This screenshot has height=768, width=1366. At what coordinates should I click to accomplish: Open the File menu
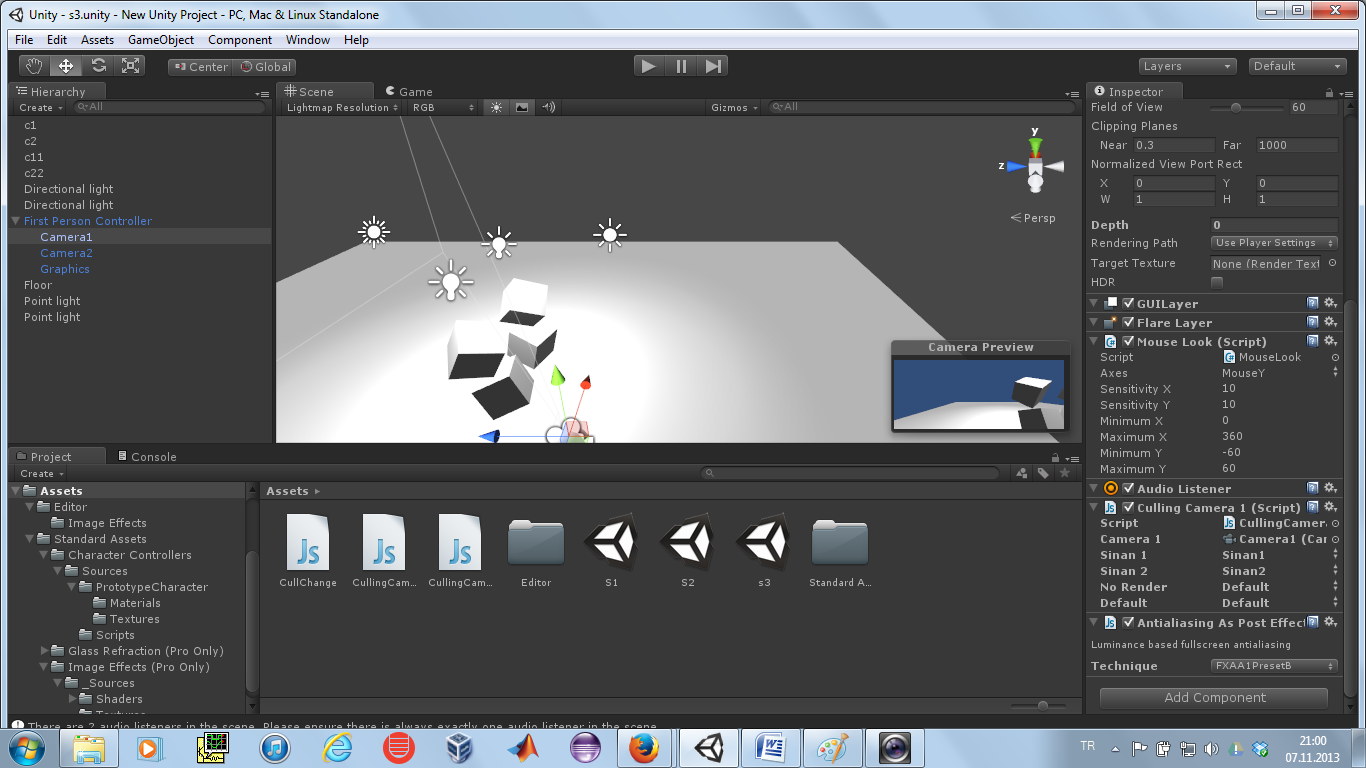pos(24,40)
